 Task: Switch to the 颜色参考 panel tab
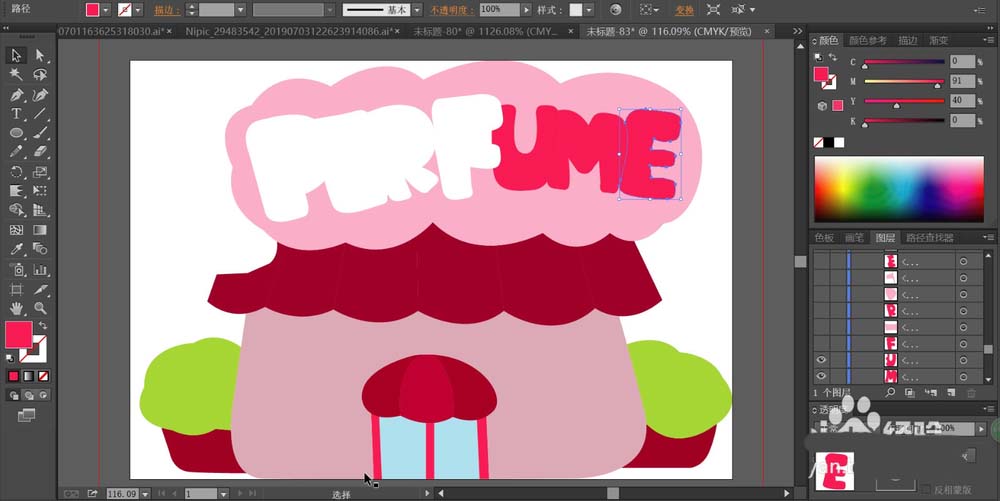(867, 40)
